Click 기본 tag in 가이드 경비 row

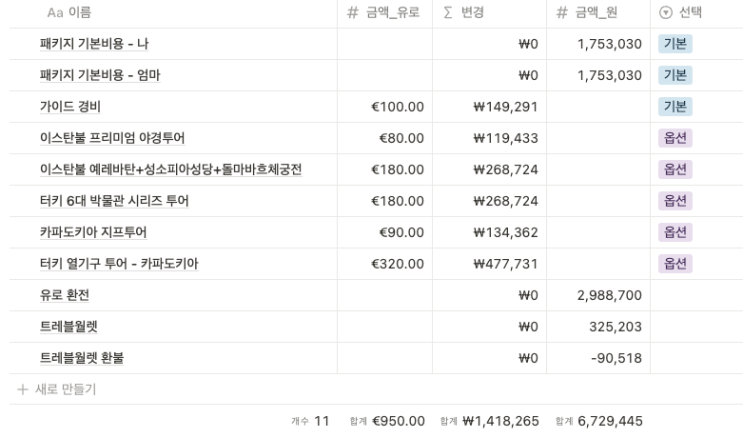click(675, 107)
